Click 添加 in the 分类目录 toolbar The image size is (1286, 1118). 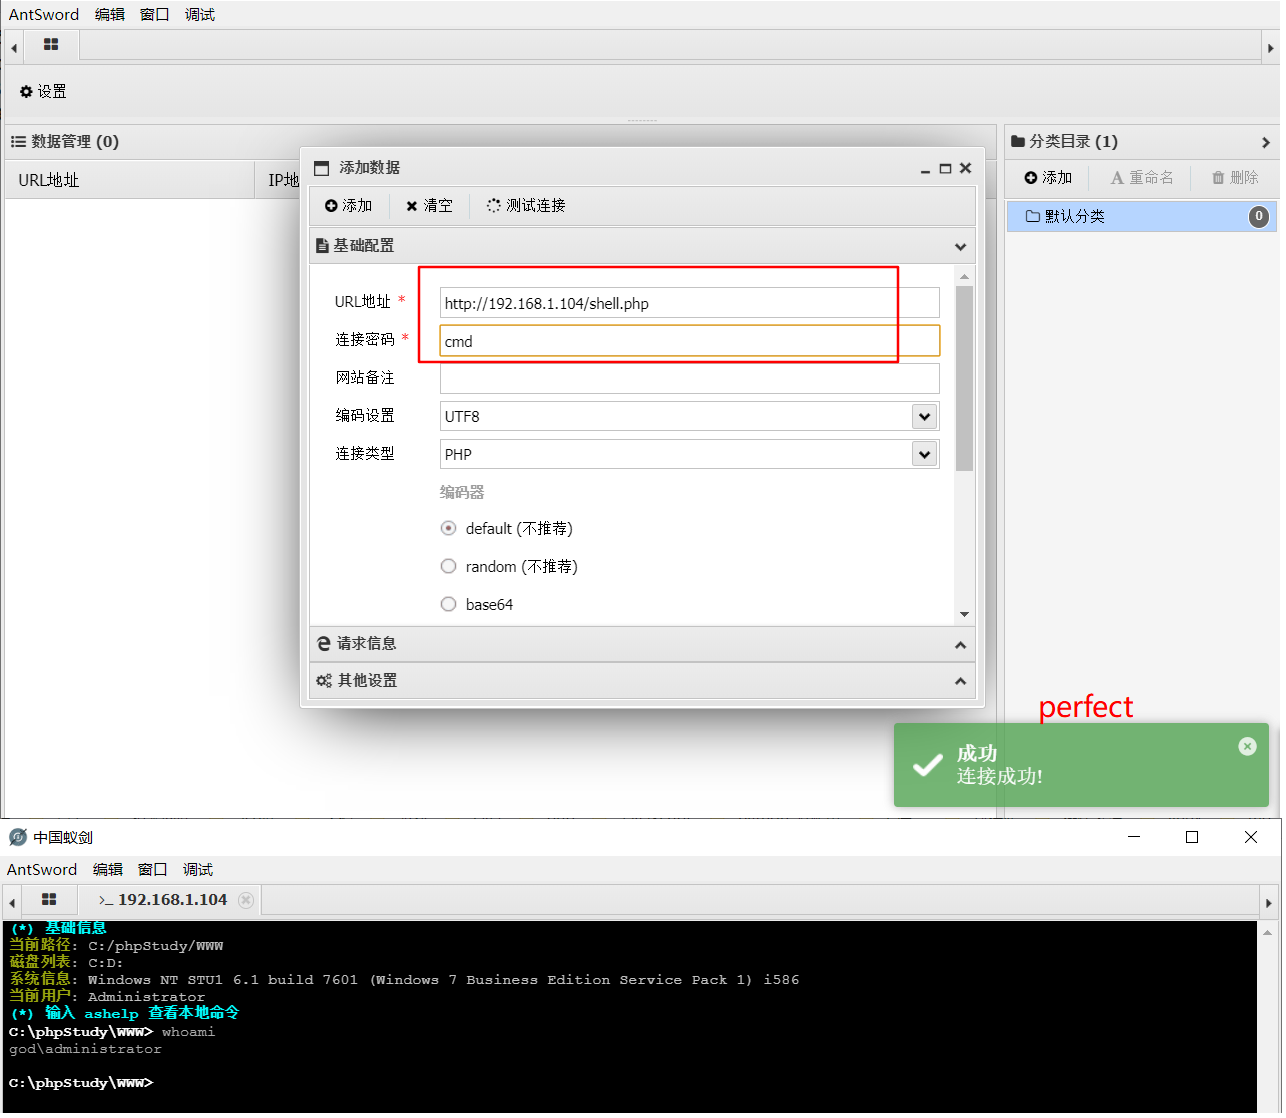pyautogui.click(x=1048, y=177)
